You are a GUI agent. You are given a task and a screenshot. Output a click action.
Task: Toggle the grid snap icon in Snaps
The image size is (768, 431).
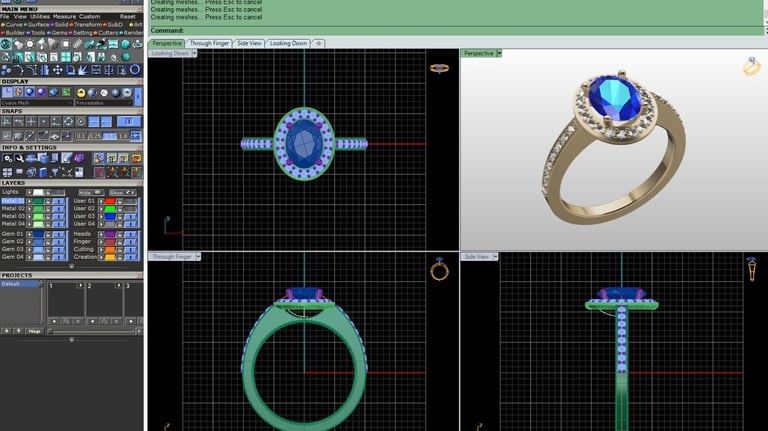click(136, 136)
